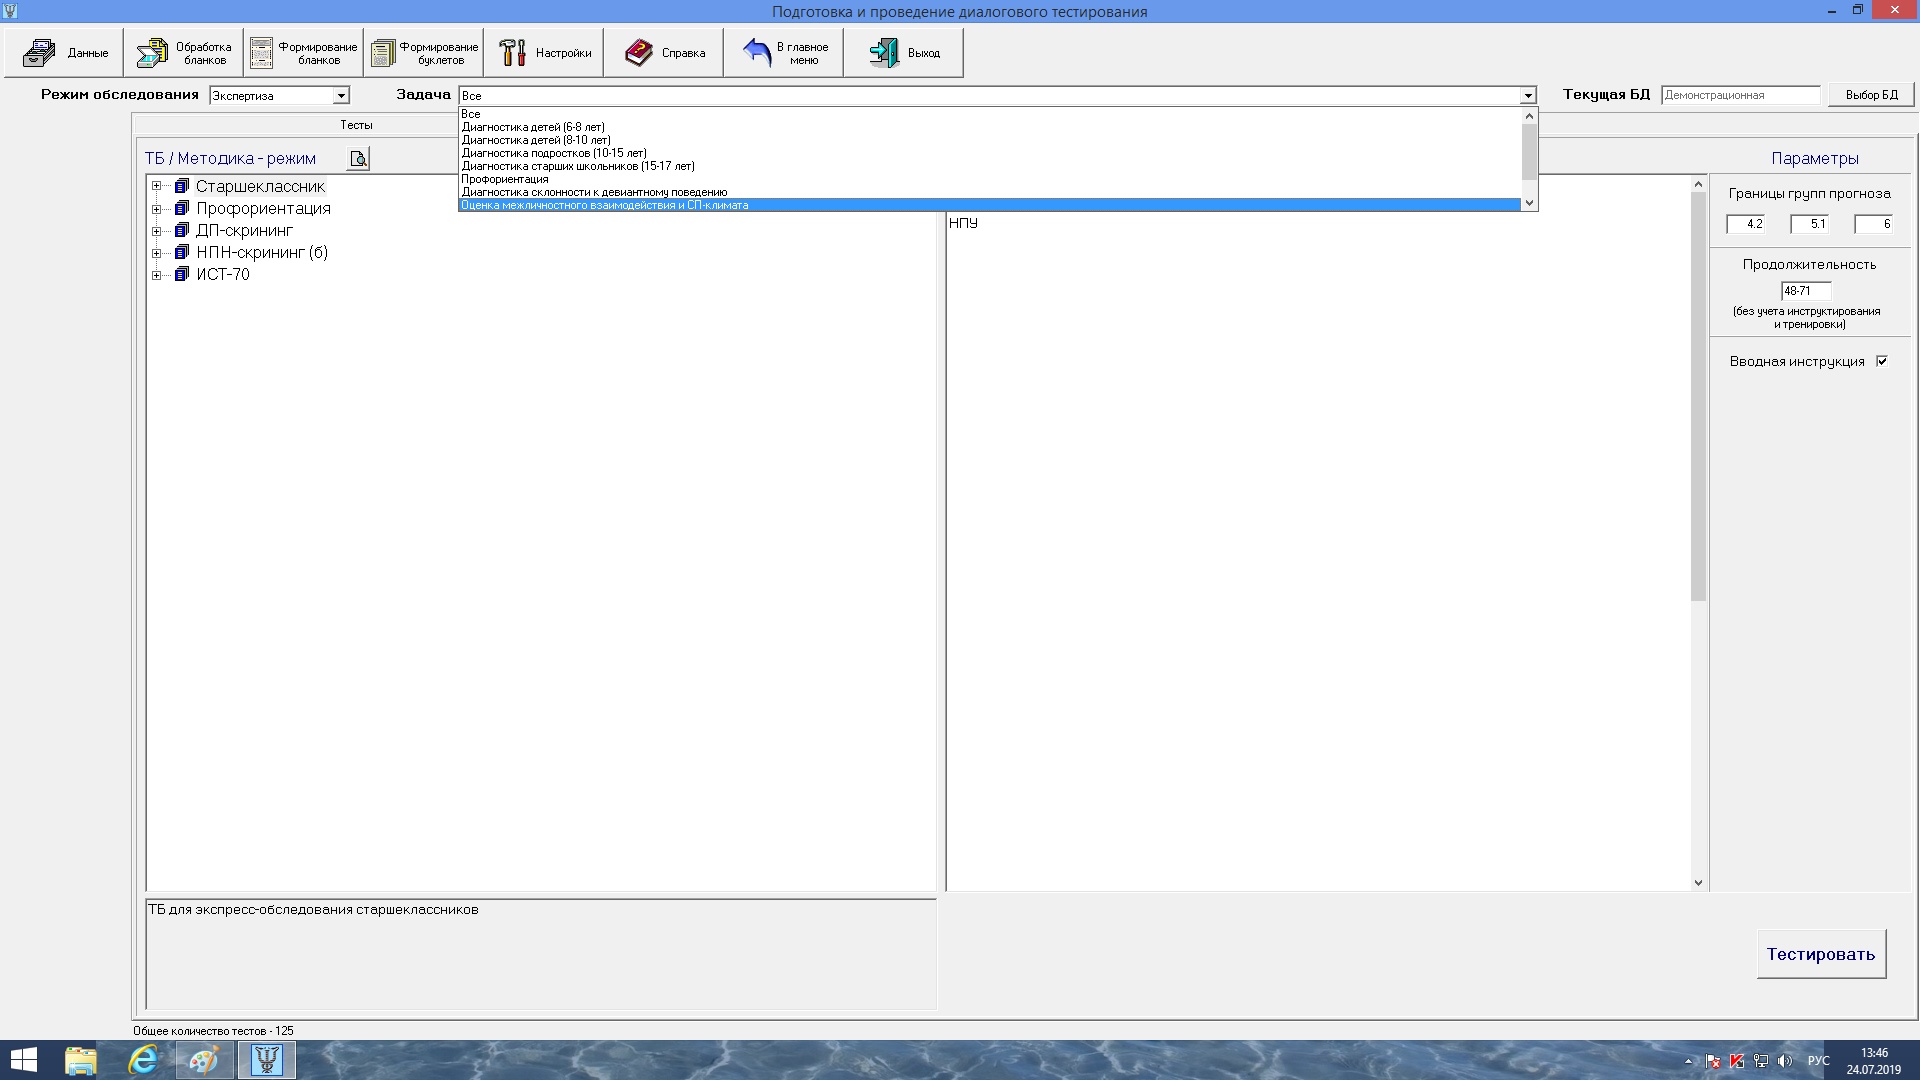Expand the ИСТ-70 tree node
The height and width of the screenshot is (1080, 1920).
(156, 275)
